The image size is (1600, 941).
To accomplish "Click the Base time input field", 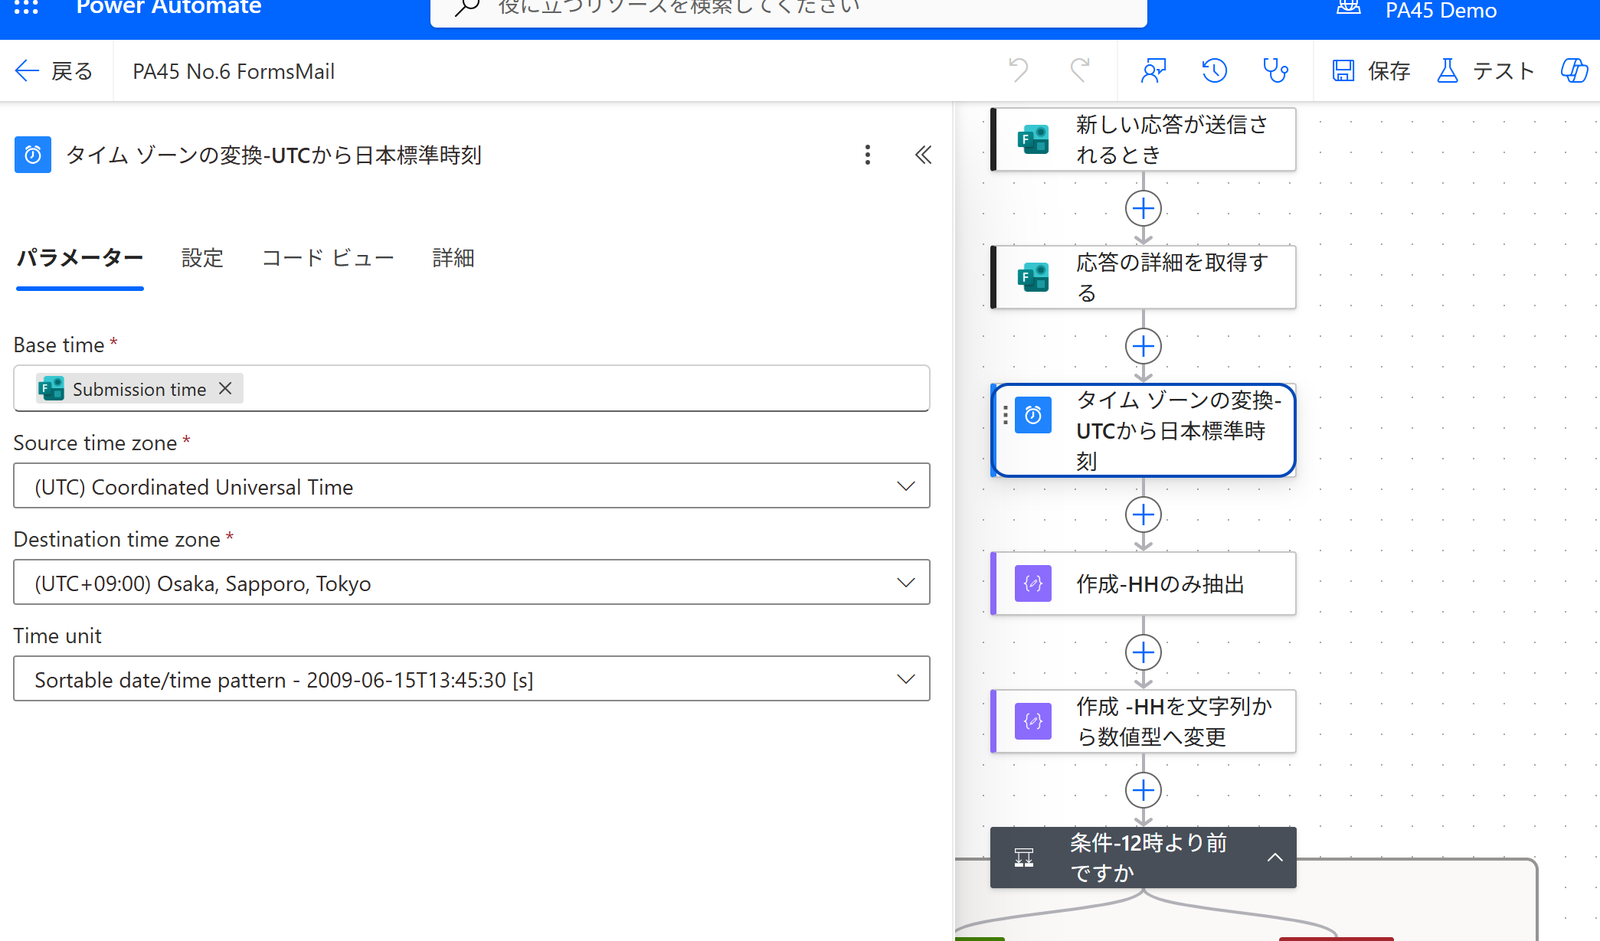I will pos(471,388).
